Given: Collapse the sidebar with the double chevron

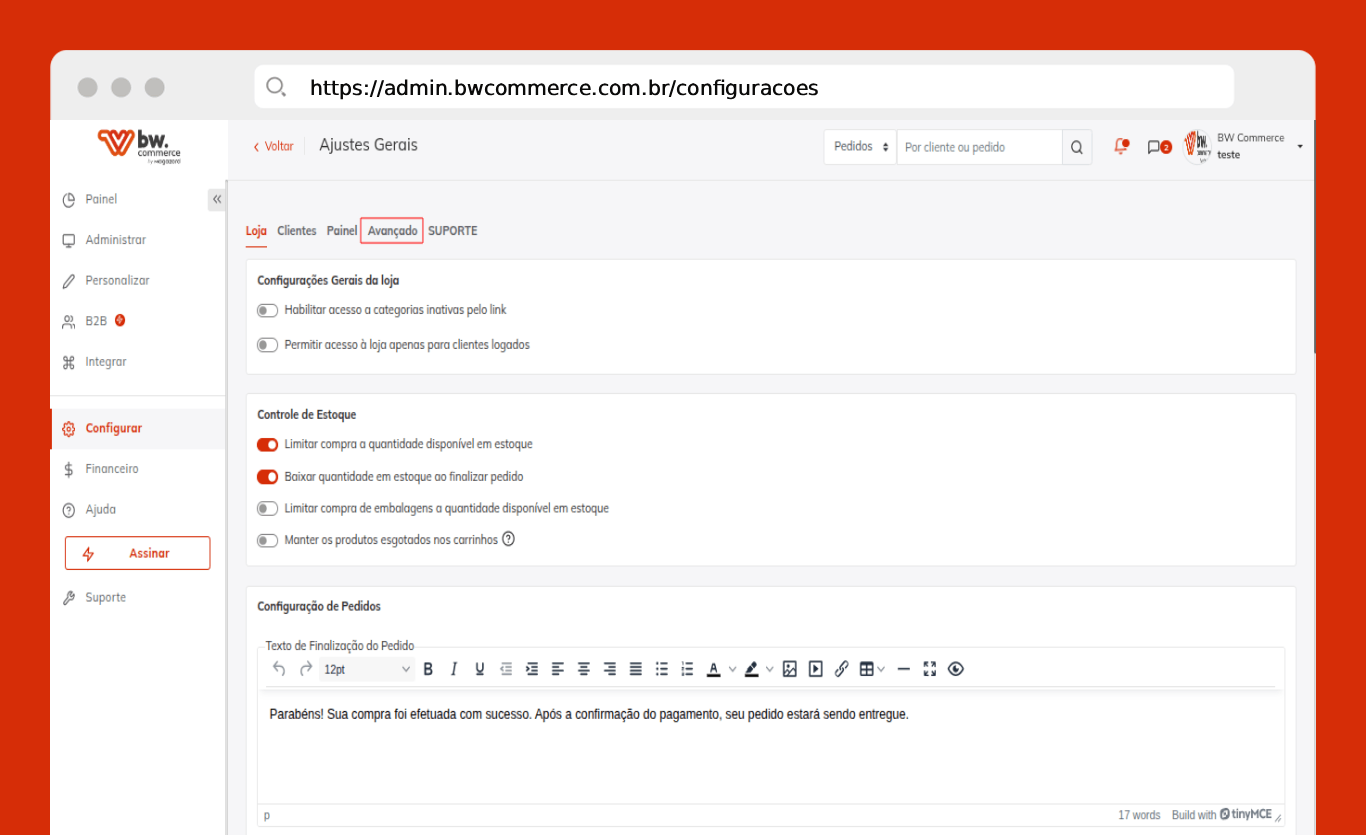Looking at the screenshot, I should (217, 199).
